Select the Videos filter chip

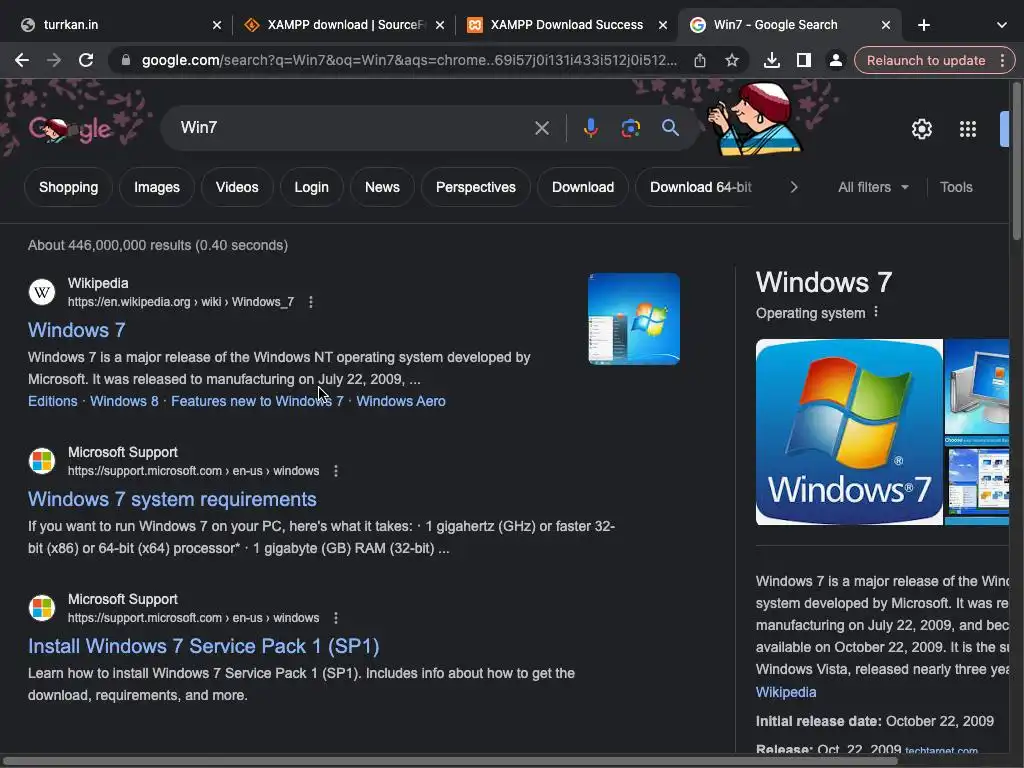coord(237,187)
